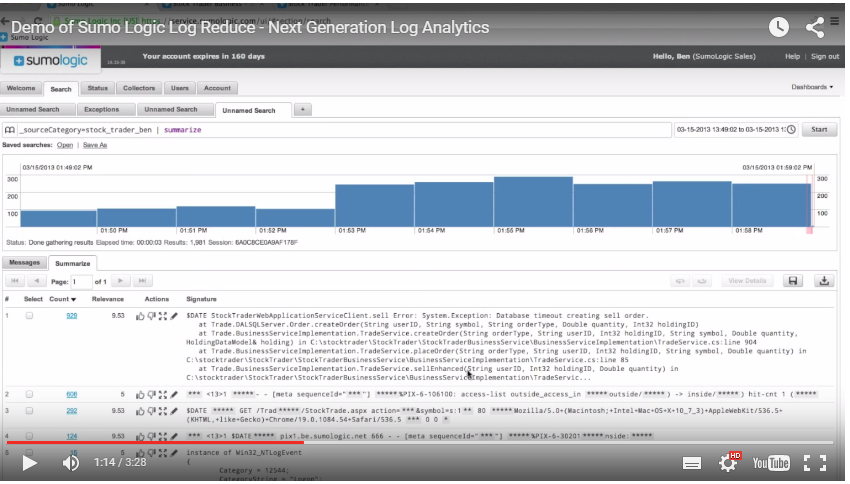Click the Start search button
The image size is (850, 484).
pos(819,130)
